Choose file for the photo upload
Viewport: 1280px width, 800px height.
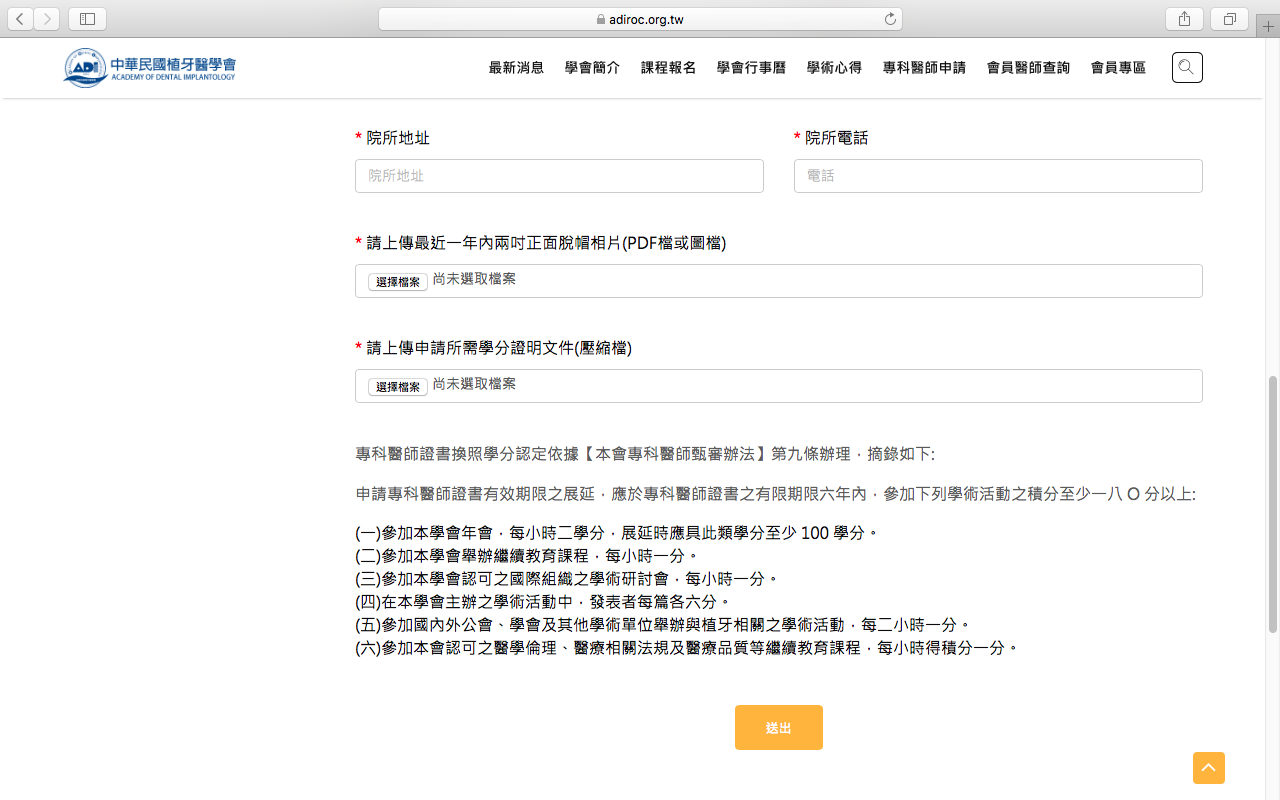coord(398,282)
